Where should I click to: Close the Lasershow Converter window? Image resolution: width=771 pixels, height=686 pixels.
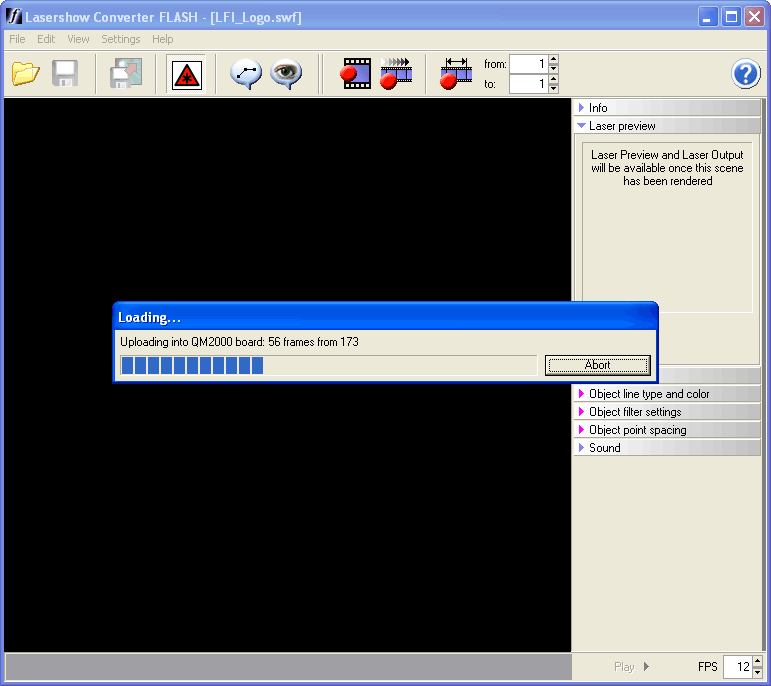(x=754, y=17)
